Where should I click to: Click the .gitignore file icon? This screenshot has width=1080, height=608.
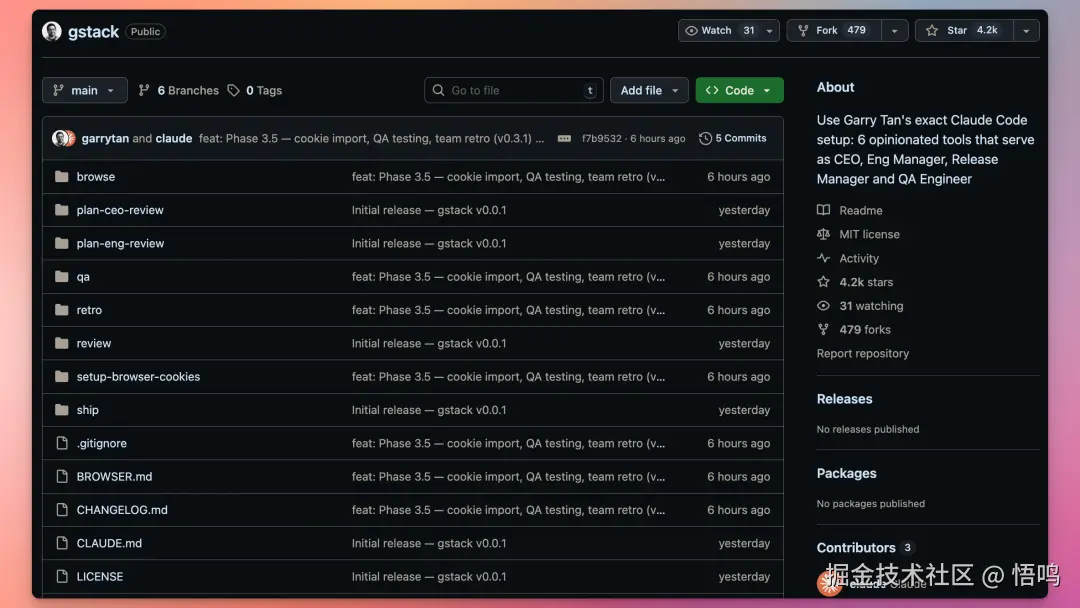[x=61, y=443]
